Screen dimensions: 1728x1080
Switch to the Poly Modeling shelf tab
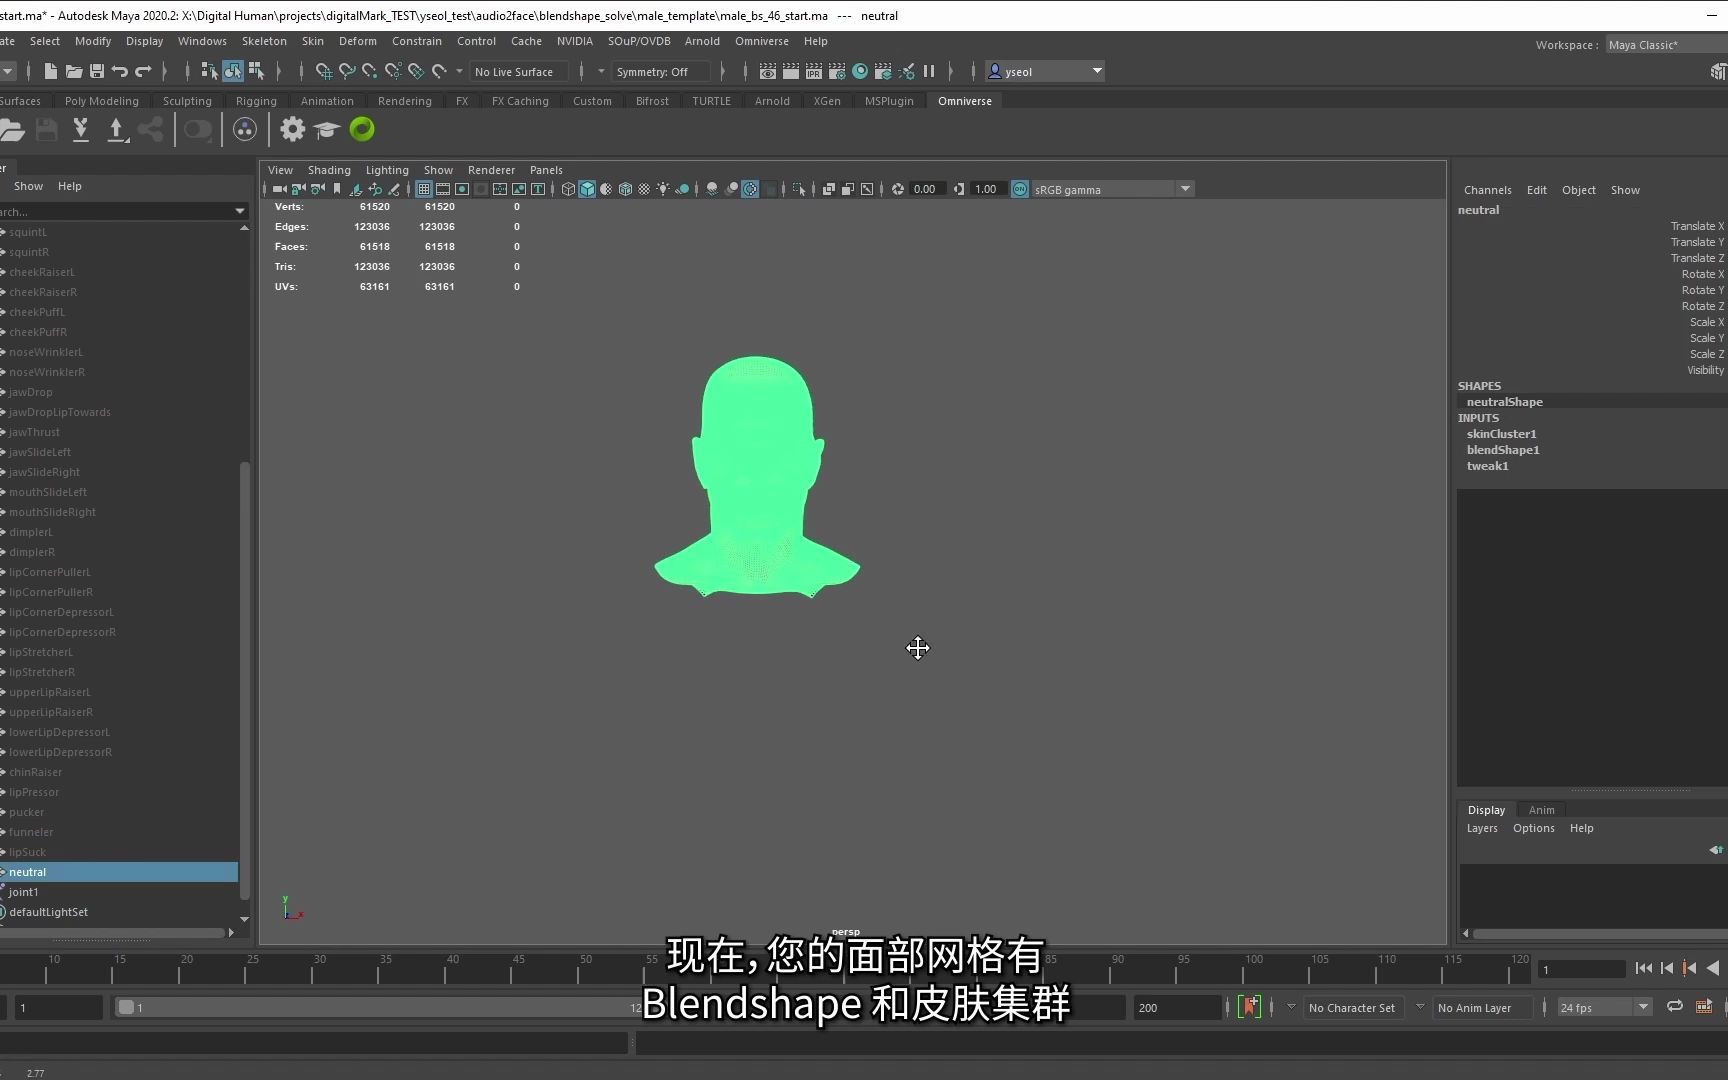click(x=101, y=100)
